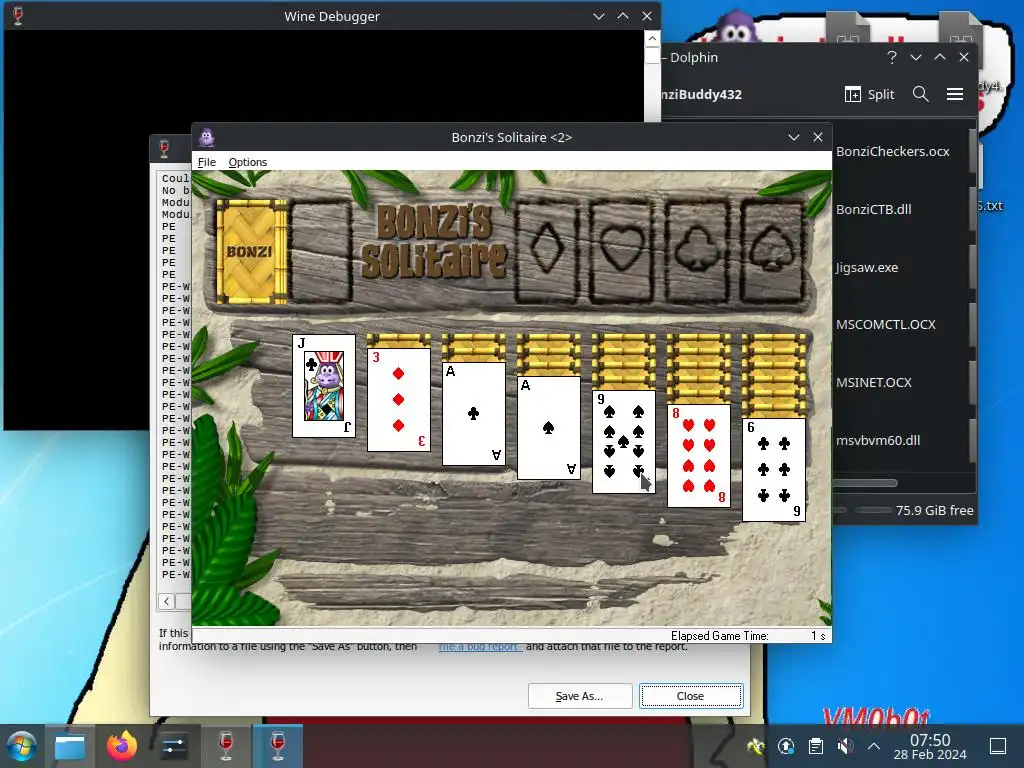Click the horizontal scrollbar in Dolphin file list
This screenshot has width=1024, height=768.
865,483
